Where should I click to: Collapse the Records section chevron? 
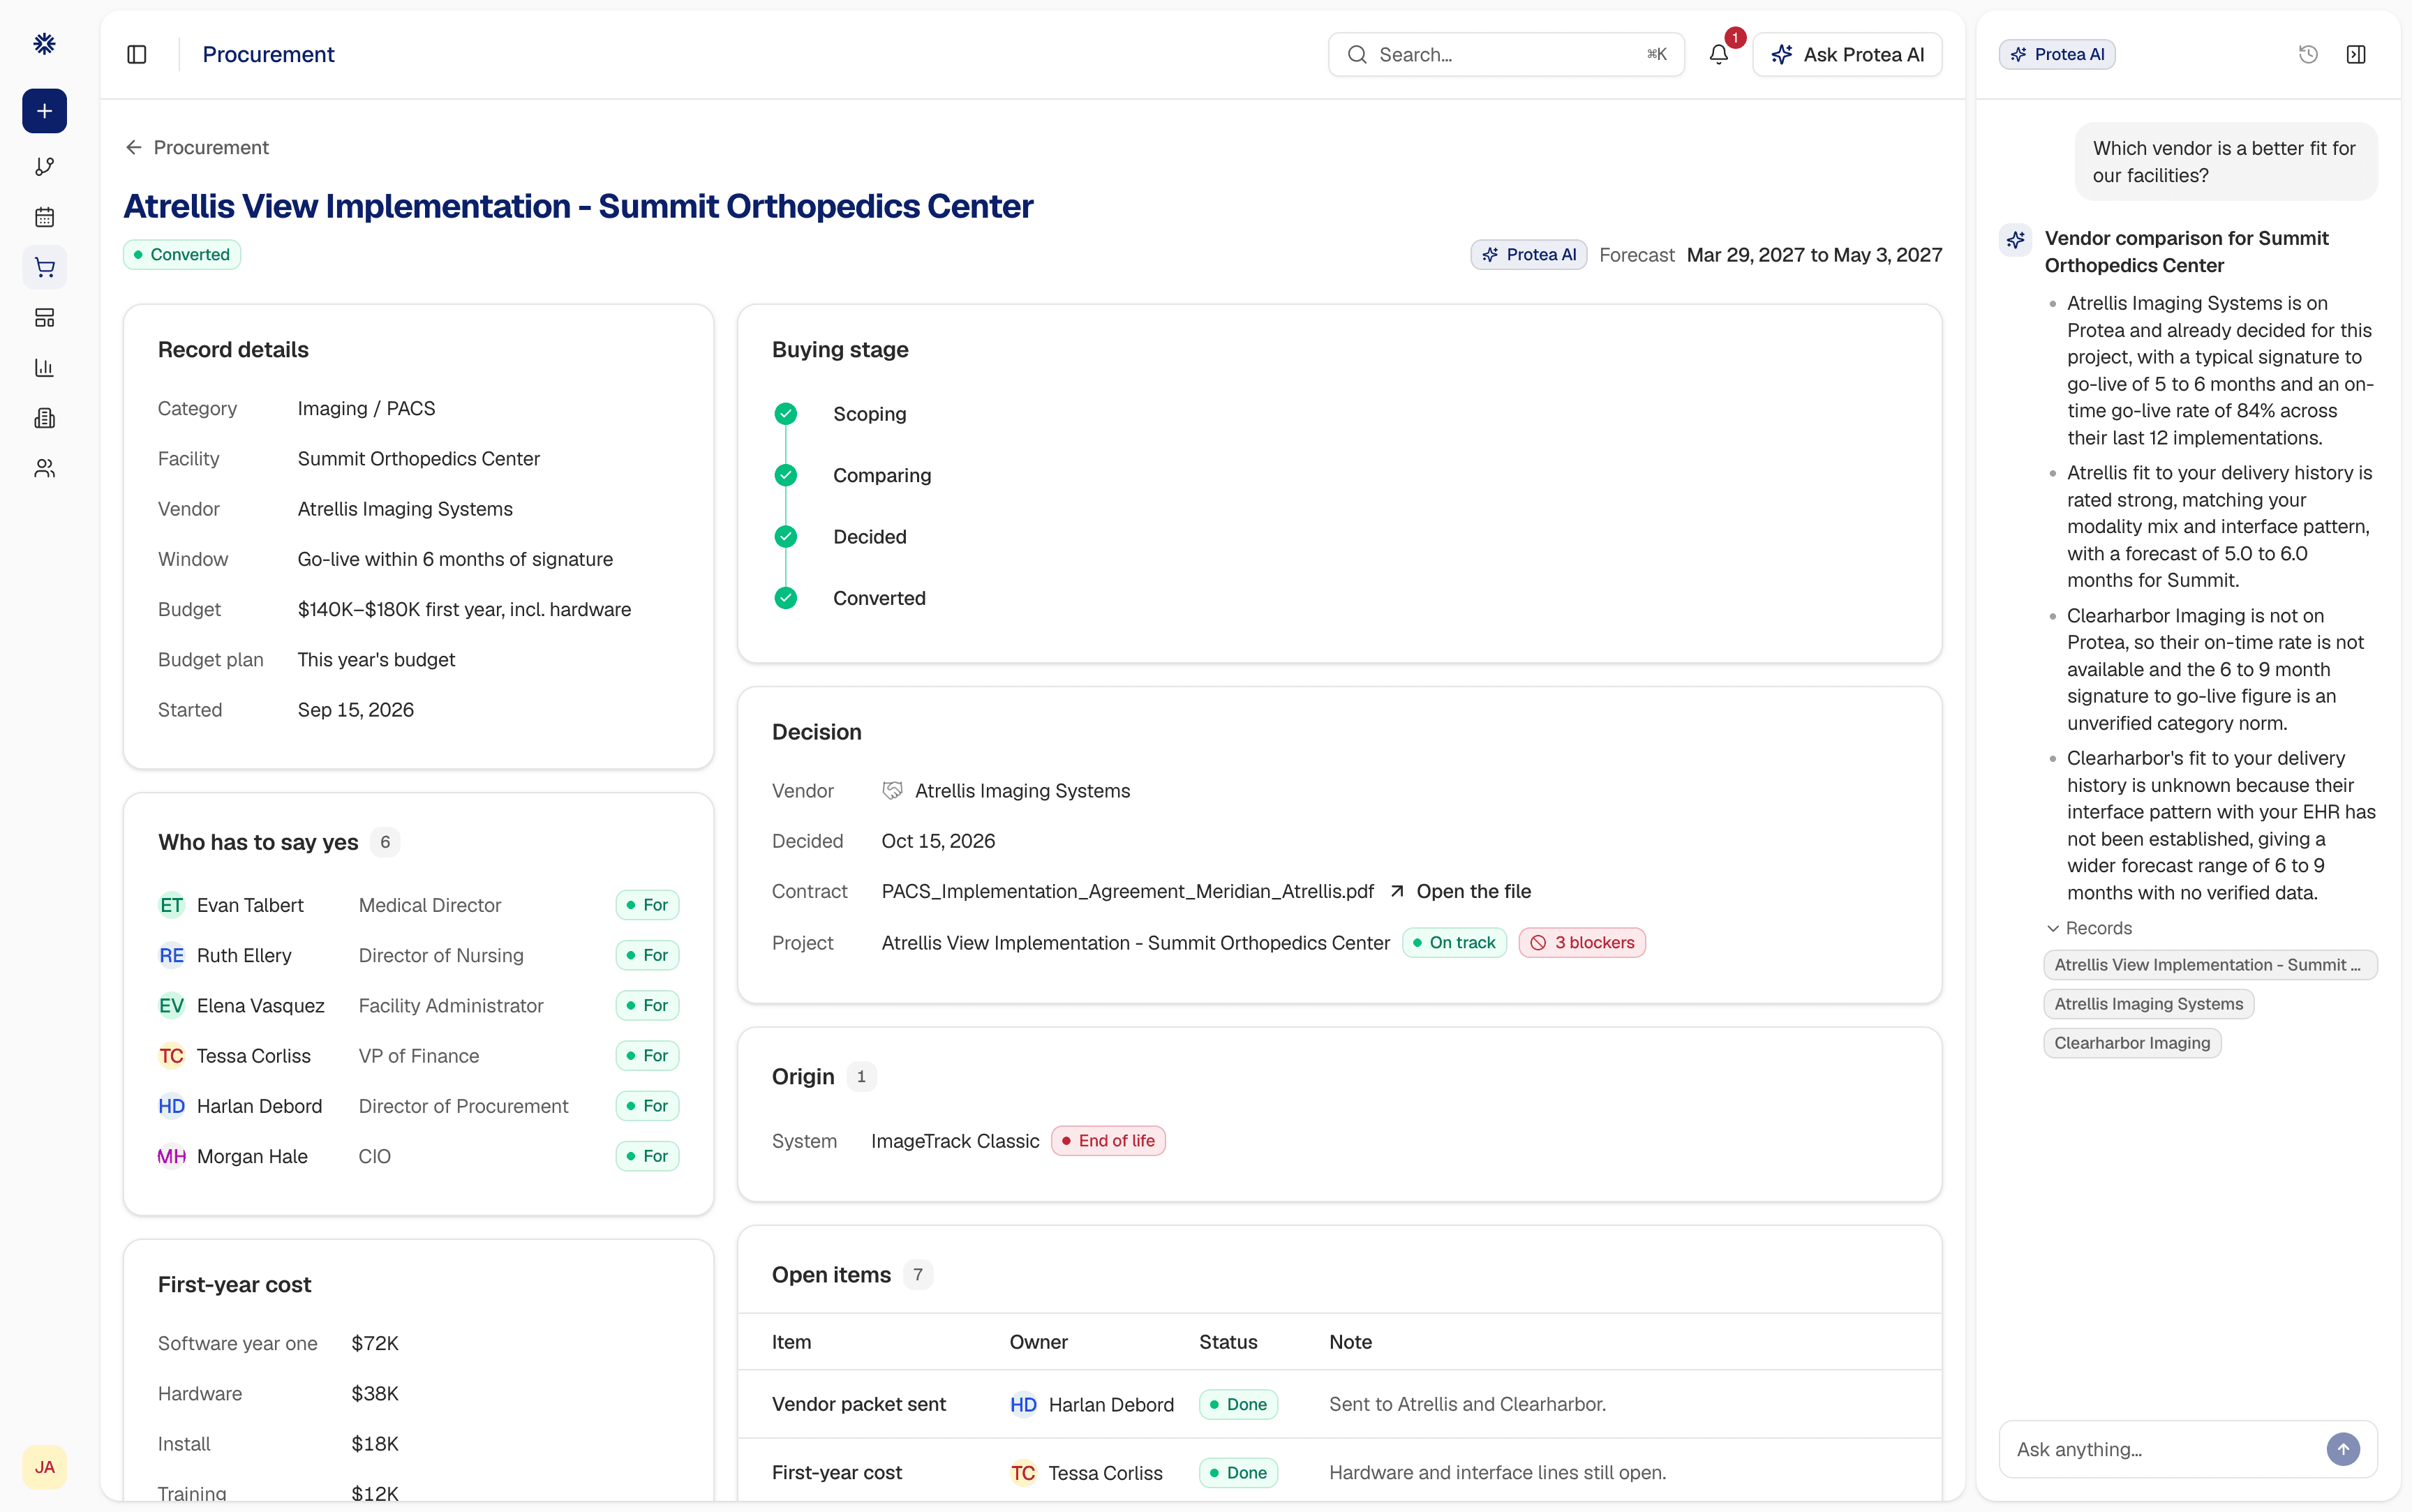2053,928
